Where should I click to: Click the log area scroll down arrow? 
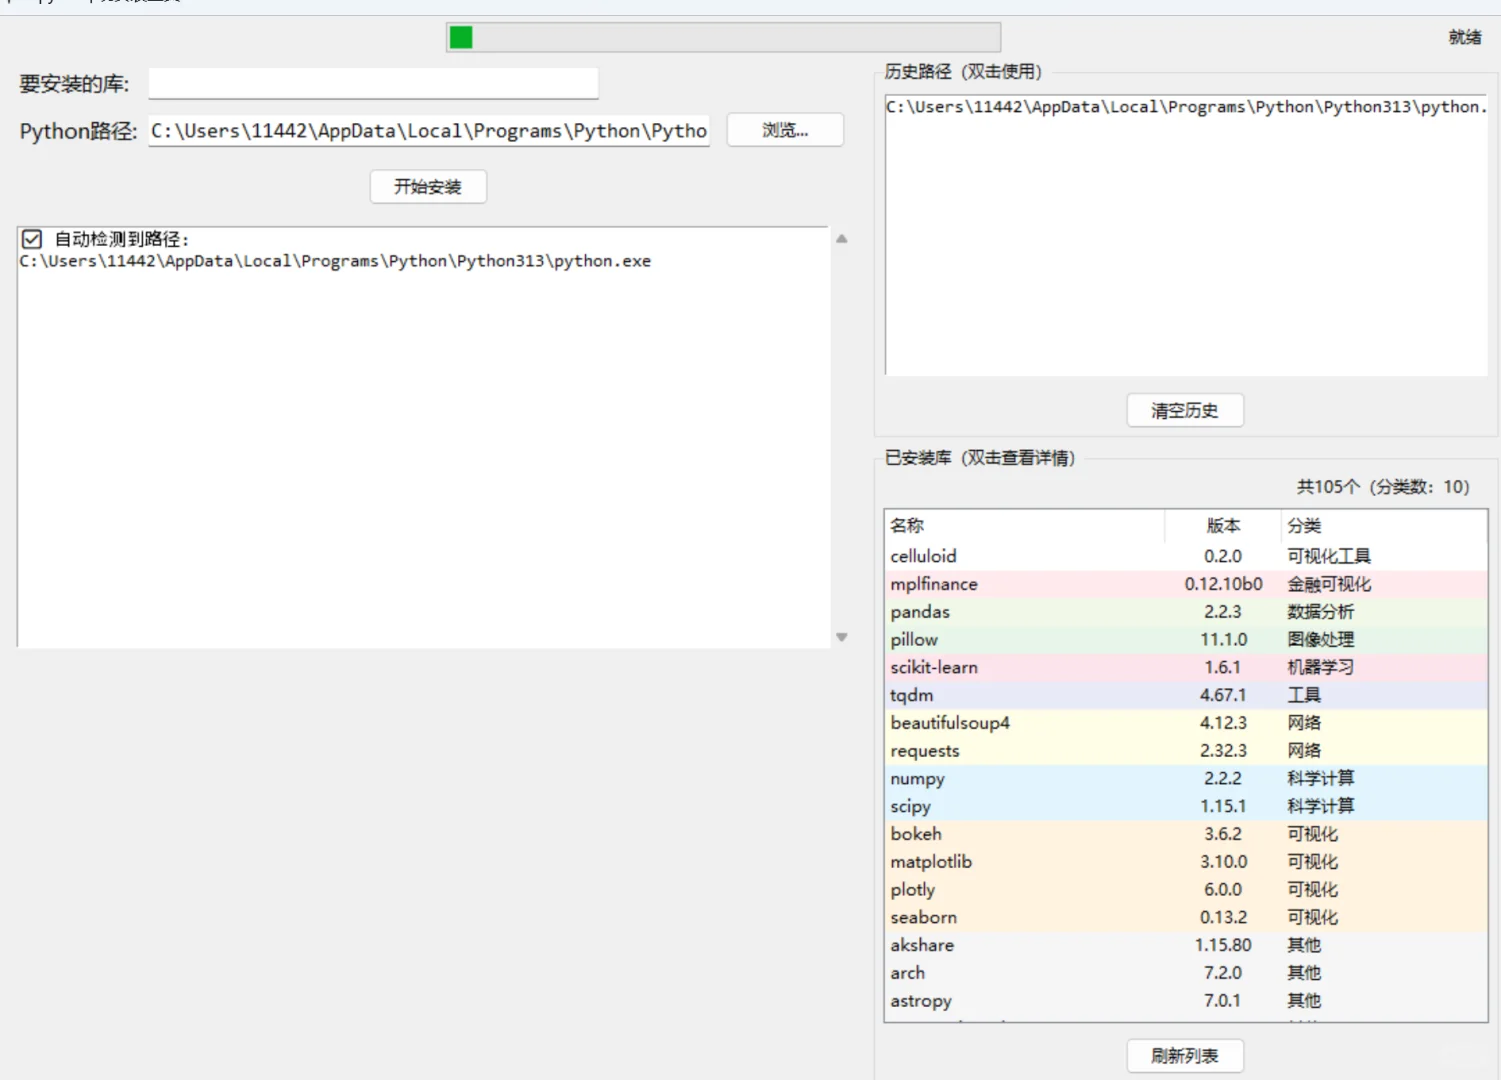[x=842, y=637]
